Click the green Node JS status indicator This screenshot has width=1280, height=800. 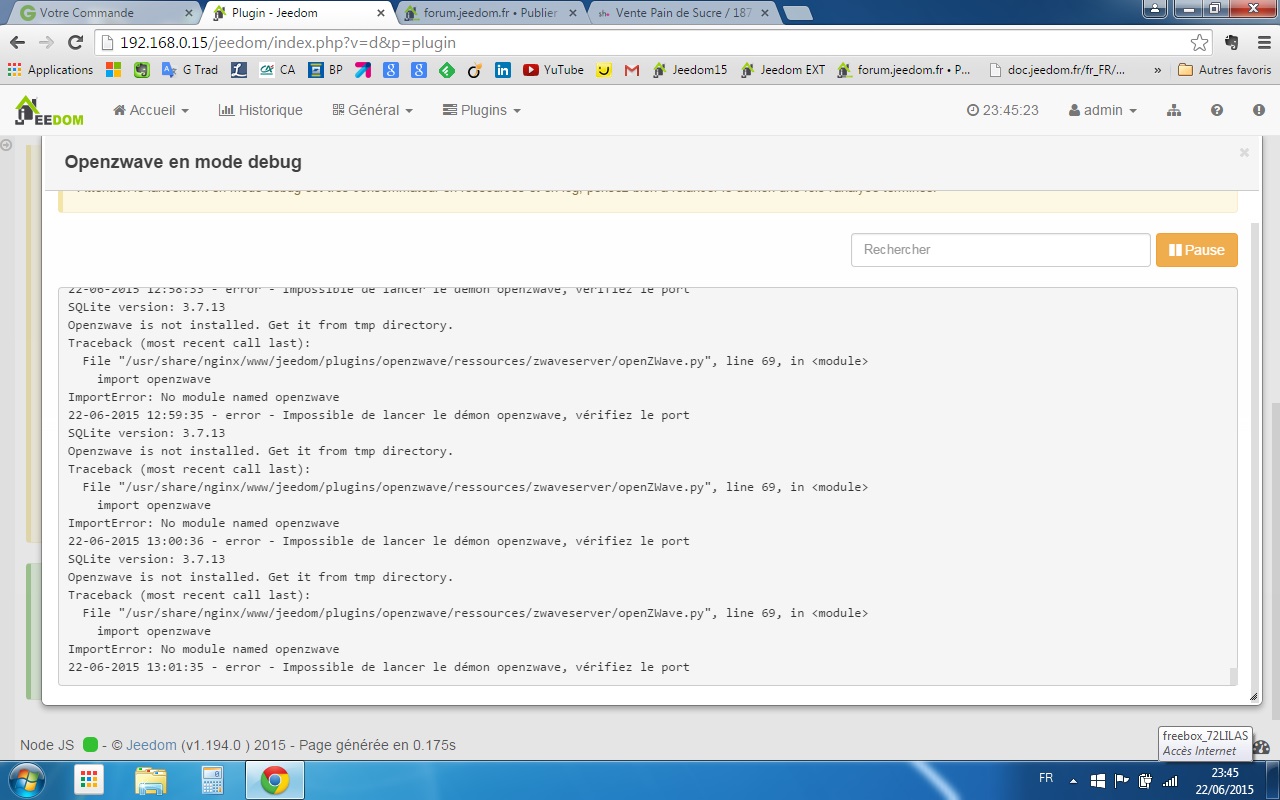click(x=90, y=745)
